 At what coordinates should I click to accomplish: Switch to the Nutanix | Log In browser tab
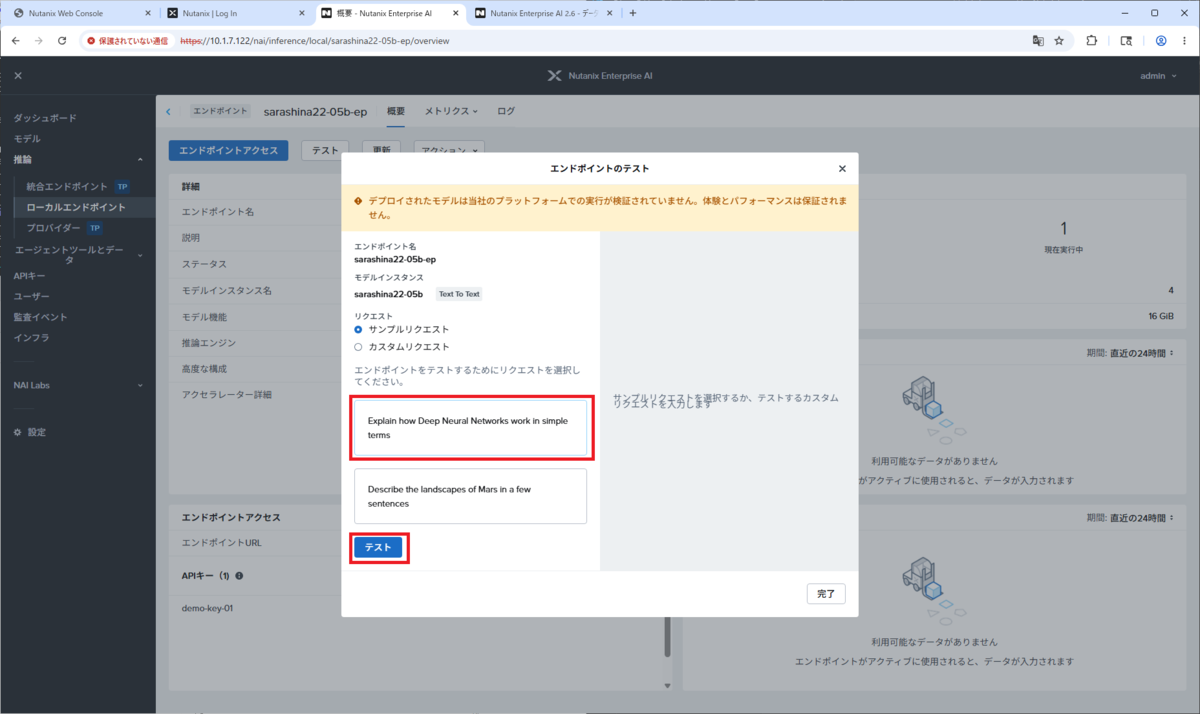[x=236, y=13]
